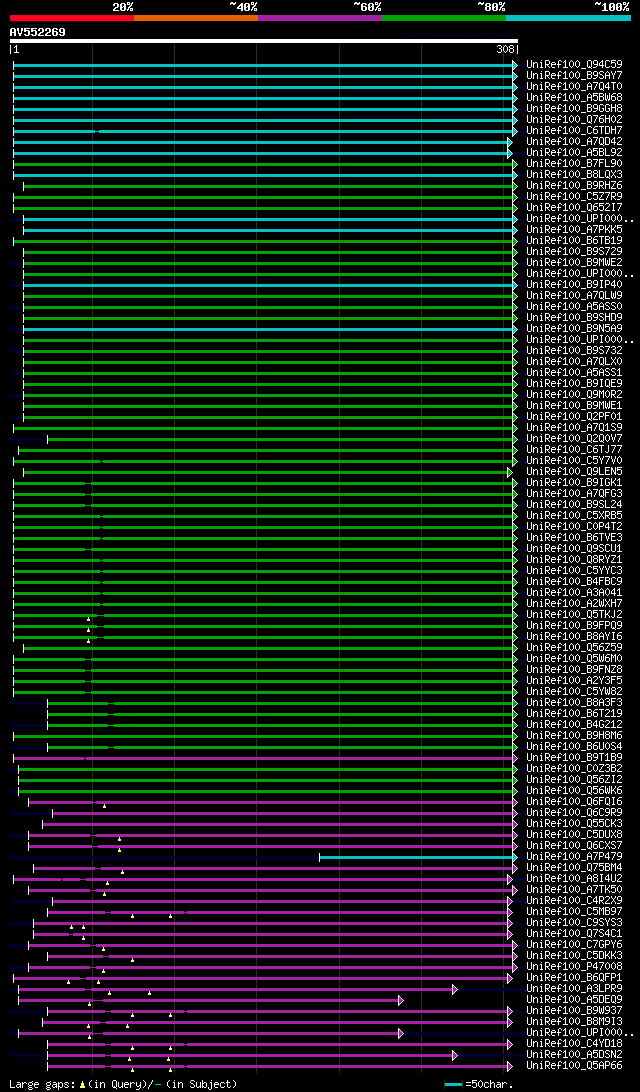640x1092 pixels.
Task: Click the UniRef100_P47008 label
Action: pyautogui.click(x=575, y=967)
